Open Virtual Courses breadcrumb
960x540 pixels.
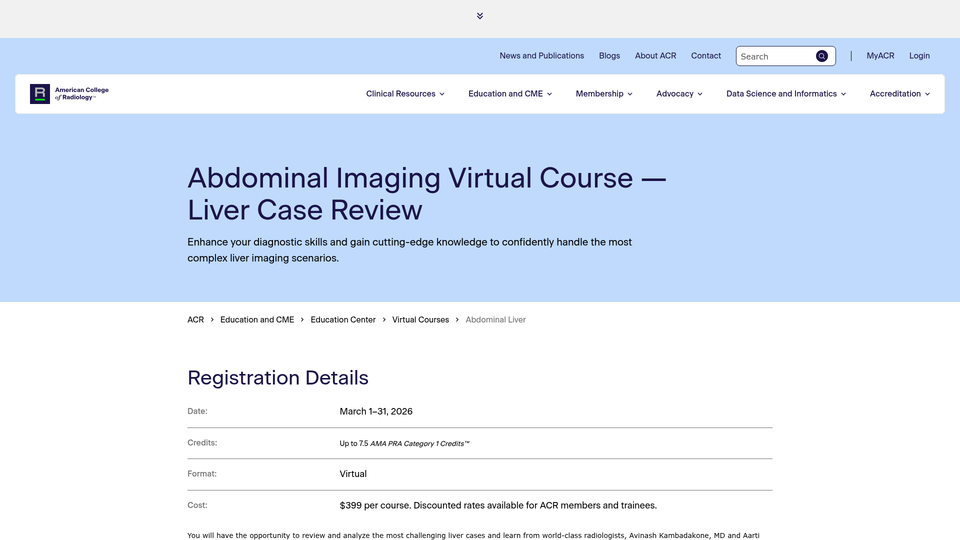point(420,320)
